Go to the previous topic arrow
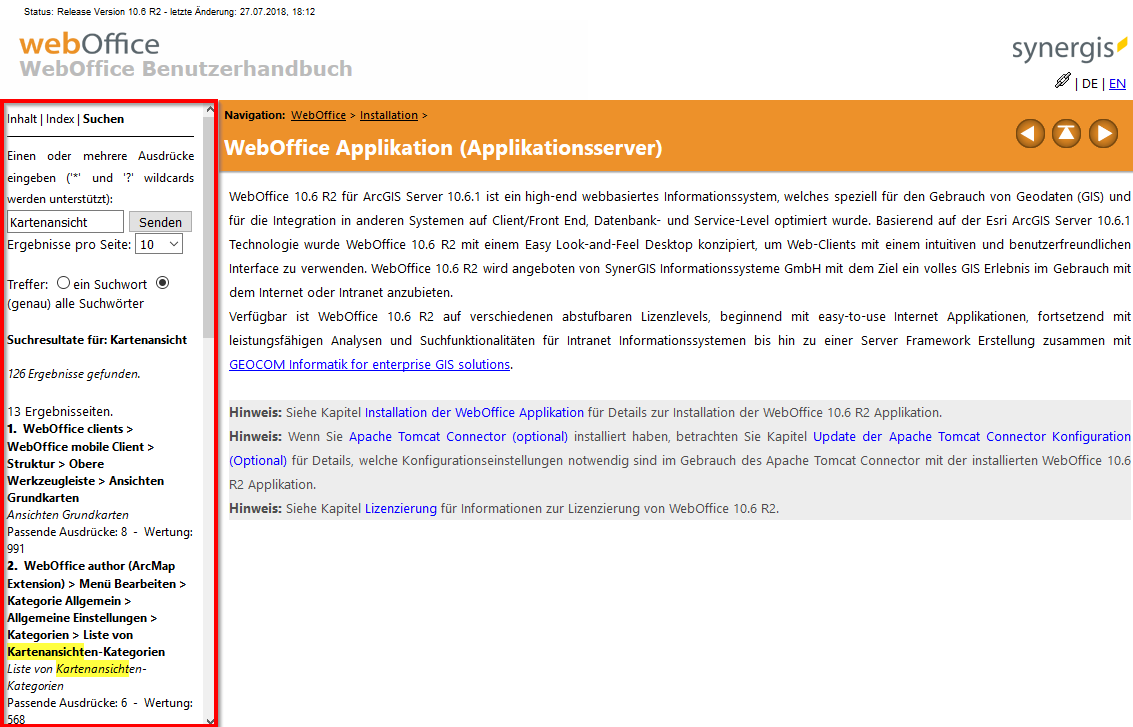Image resolution: width=1133 pixels, height=727 pixels. (x=1030, y=133)
